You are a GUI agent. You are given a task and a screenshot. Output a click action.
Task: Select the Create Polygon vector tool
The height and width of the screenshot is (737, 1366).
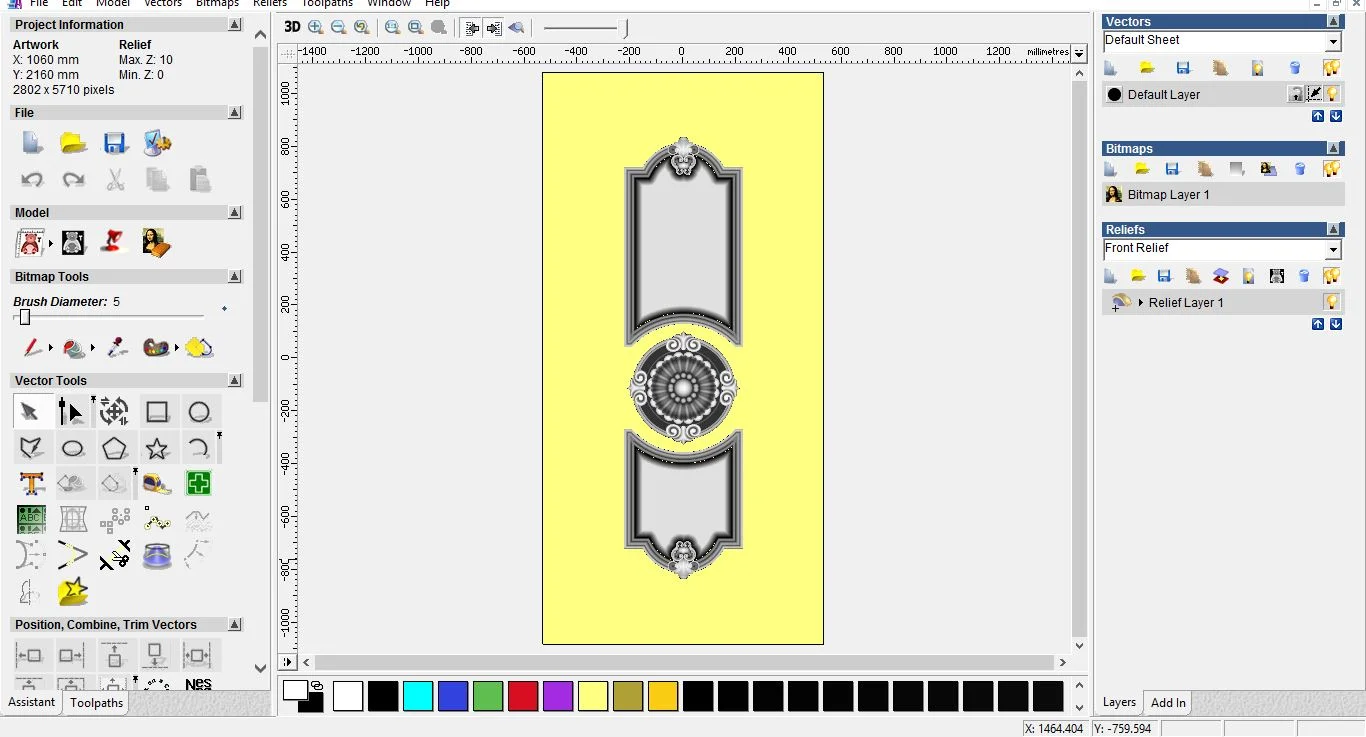coord(115,448)
